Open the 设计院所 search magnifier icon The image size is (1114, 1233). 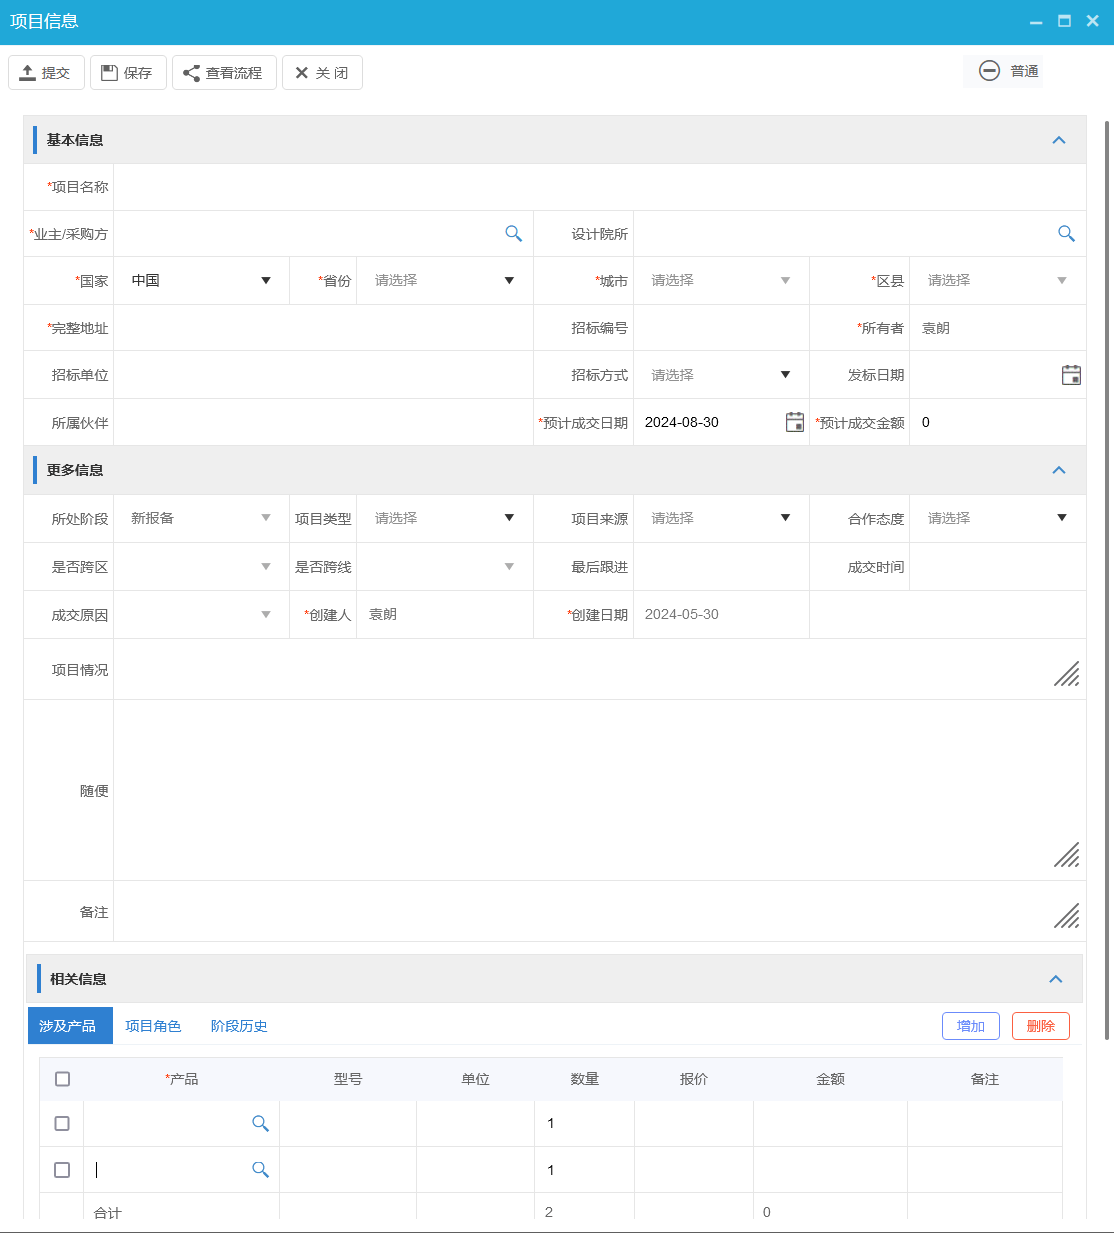pos(1066,233)
